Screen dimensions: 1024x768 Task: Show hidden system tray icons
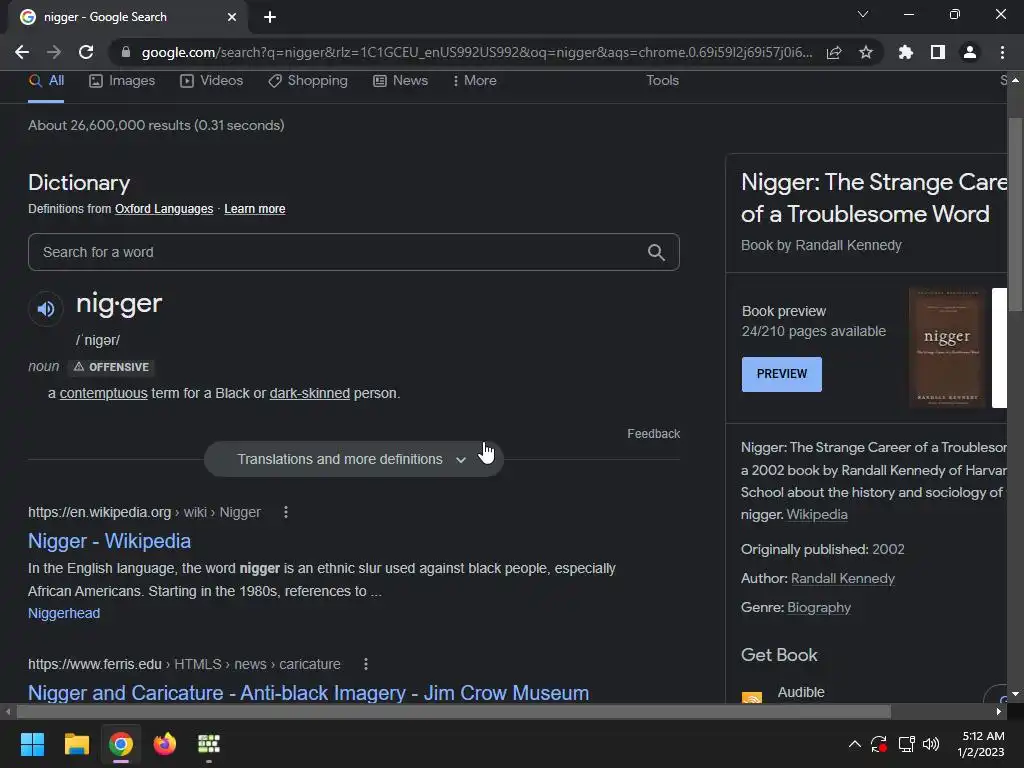(x=854, y=744)
